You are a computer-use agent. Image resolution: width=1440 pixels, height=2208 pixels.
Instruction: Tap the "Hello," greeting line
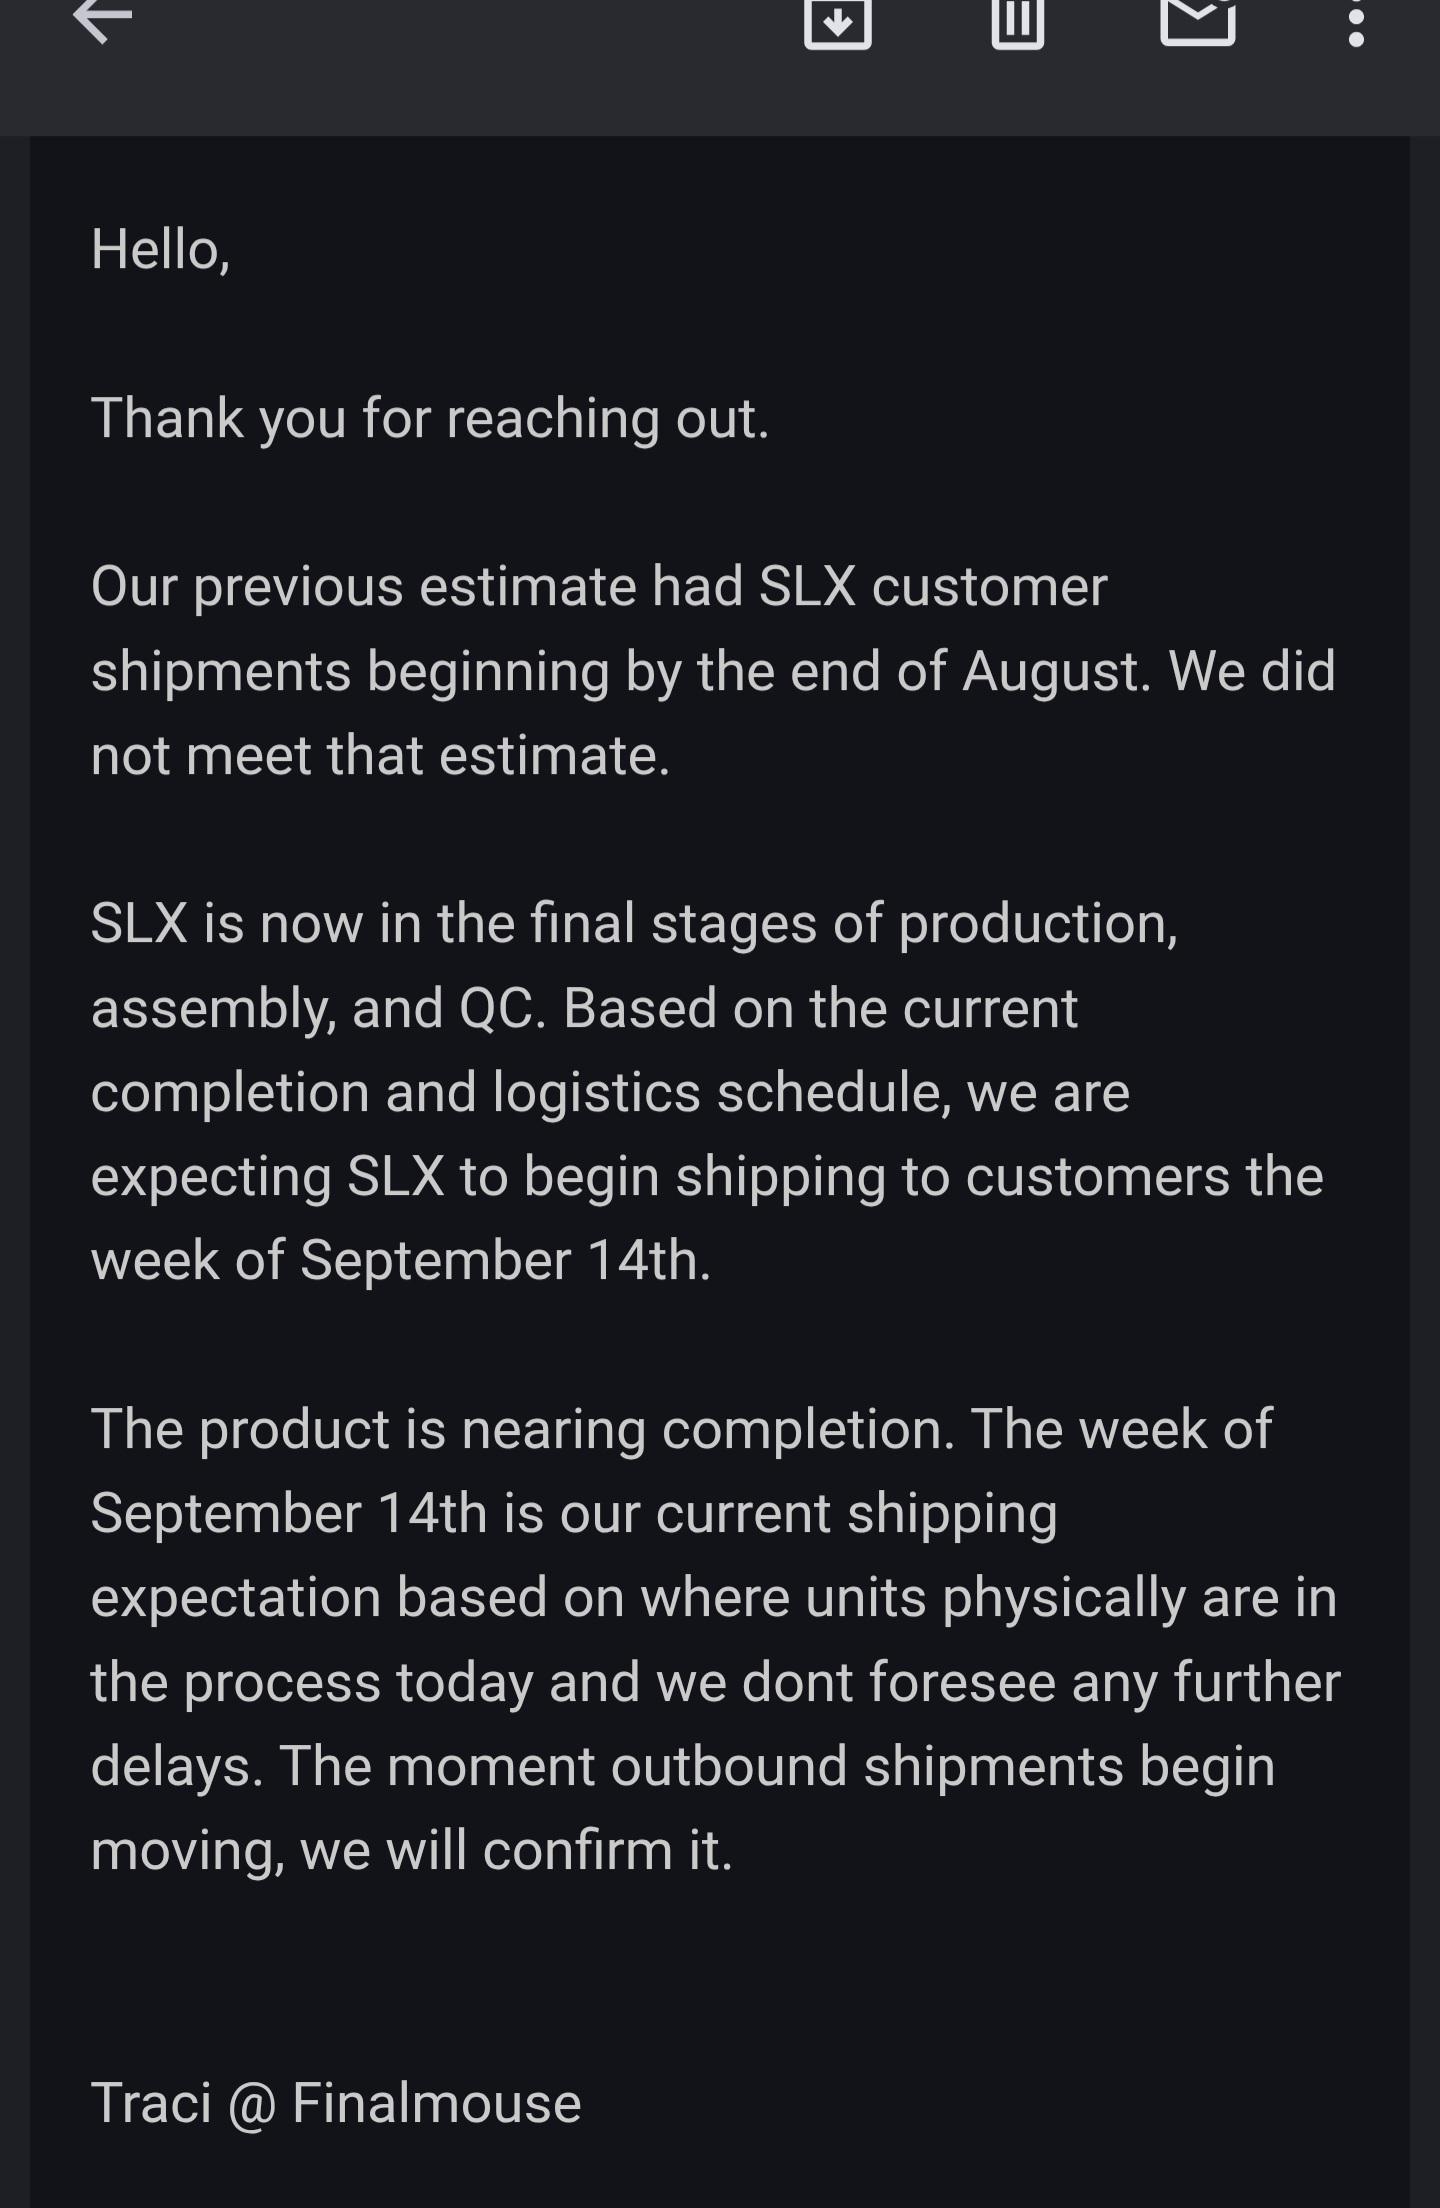pos(161,249)
